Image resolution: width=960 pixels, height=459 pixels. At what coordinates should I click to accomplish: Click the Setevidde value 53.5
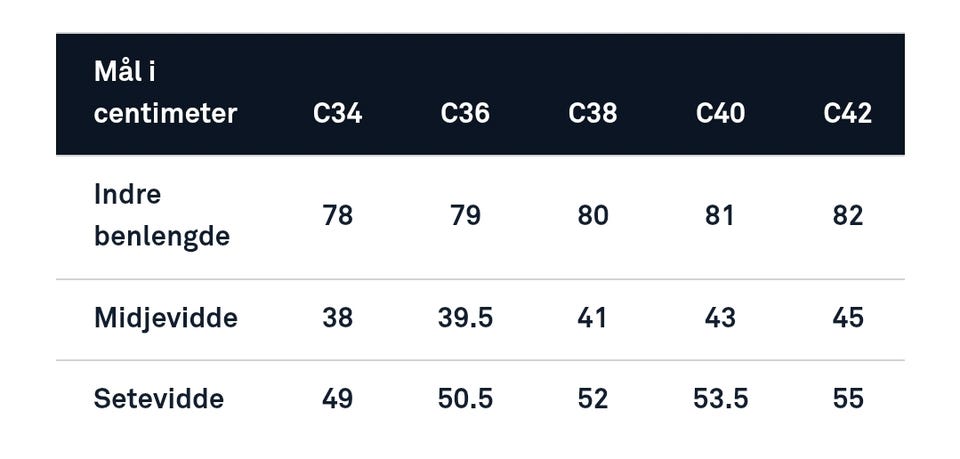[720, 399]
